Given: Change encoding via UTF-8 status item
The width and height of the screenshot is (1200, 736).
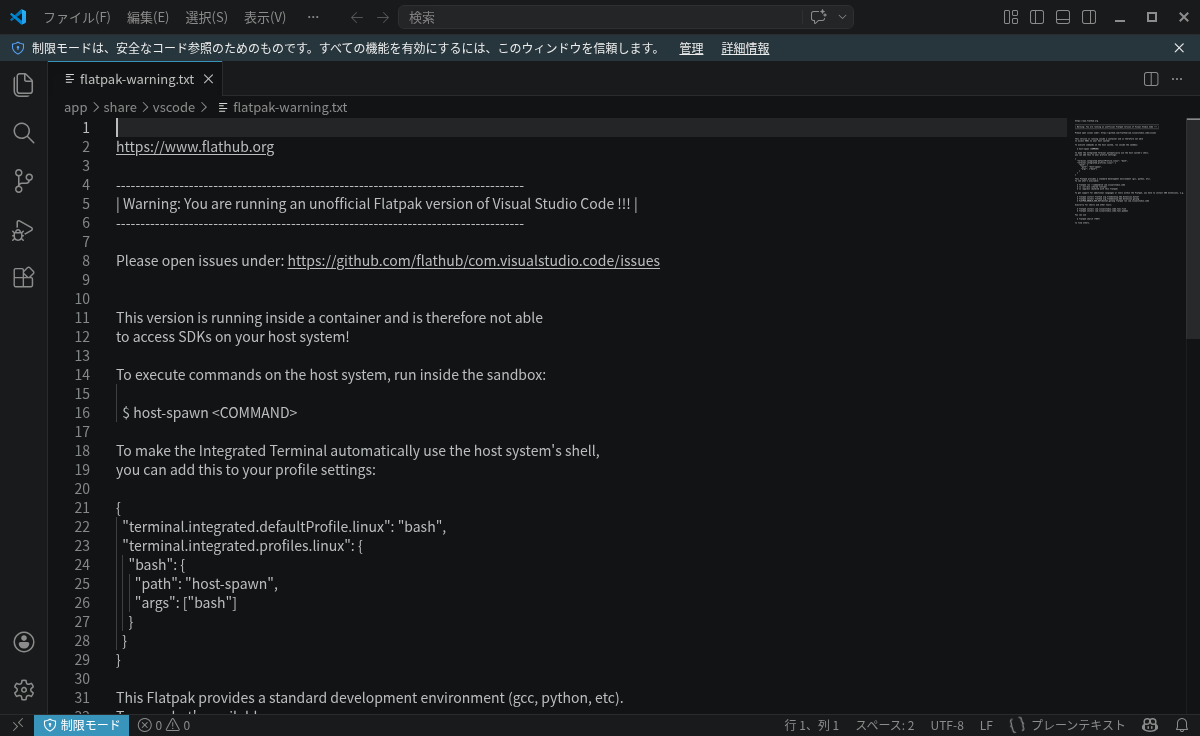Looking at the screenshot, I should pos(947,725).
